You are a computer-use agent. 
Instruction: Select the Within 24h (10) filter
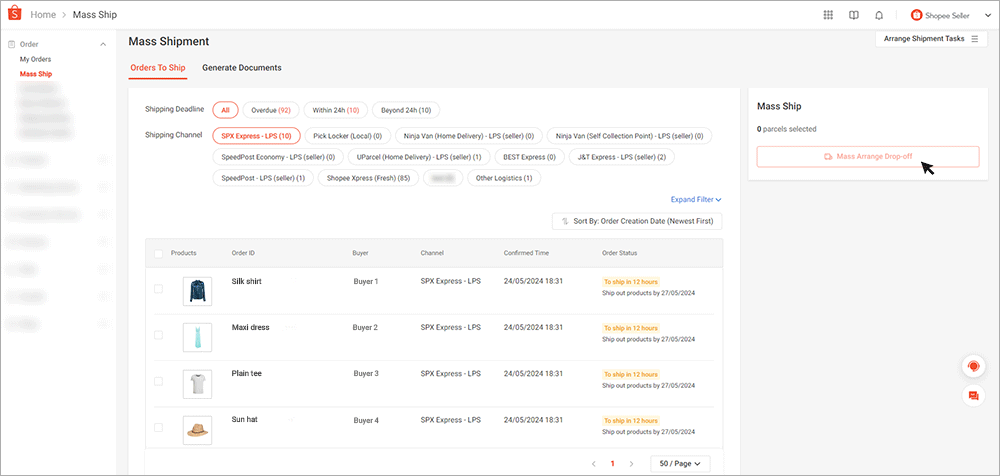(335, 110)
